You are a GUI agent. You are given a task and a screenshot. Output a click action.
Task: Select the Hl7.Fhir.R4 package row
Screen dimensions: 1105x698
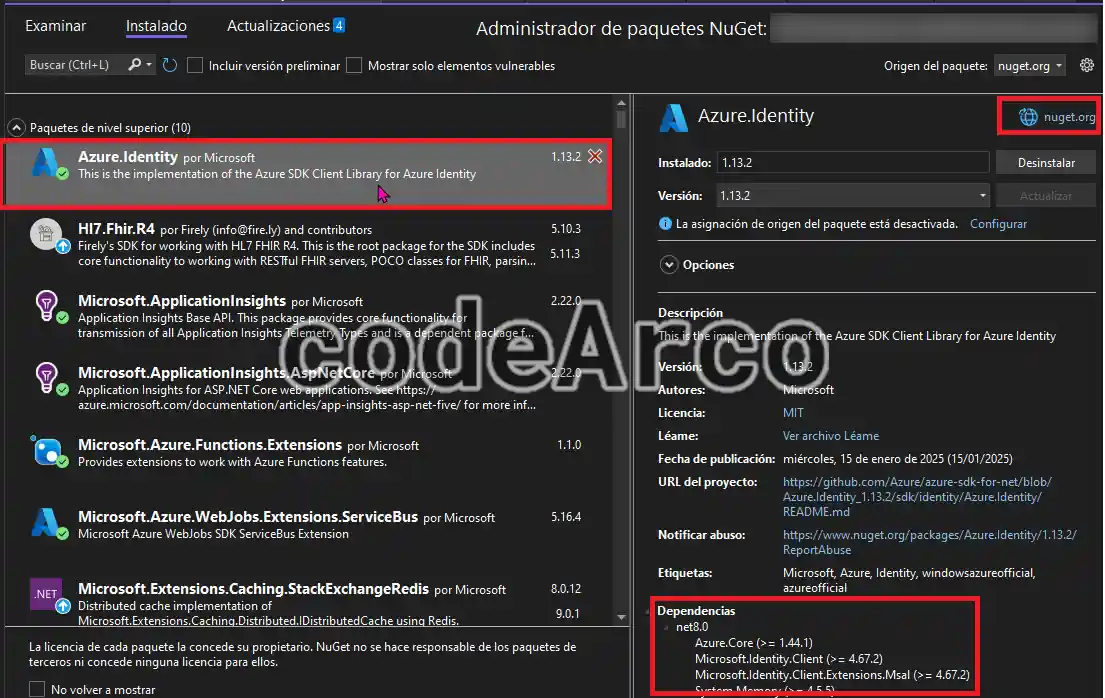pyautogui.click(x=308, y=244)
